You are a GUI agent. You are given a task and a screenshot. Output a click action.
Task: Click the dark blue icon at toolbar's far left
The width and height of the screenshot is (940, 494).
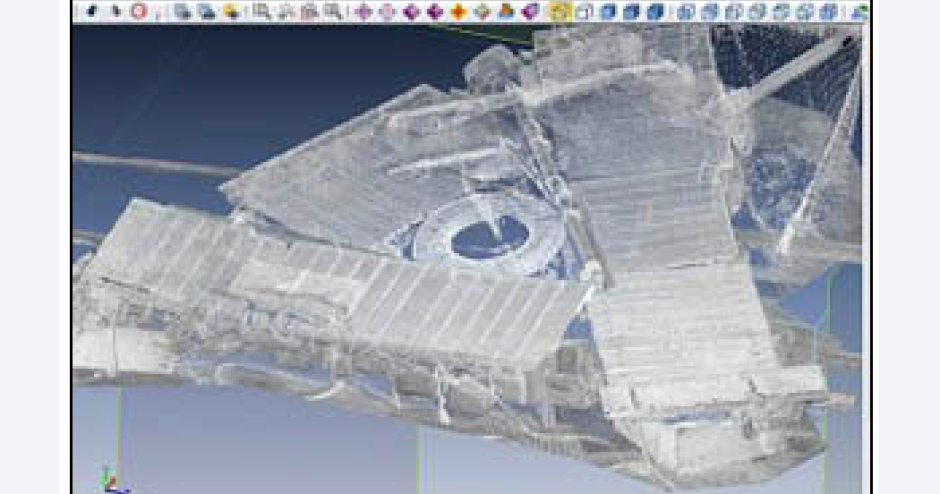click(x=91, y=11)
